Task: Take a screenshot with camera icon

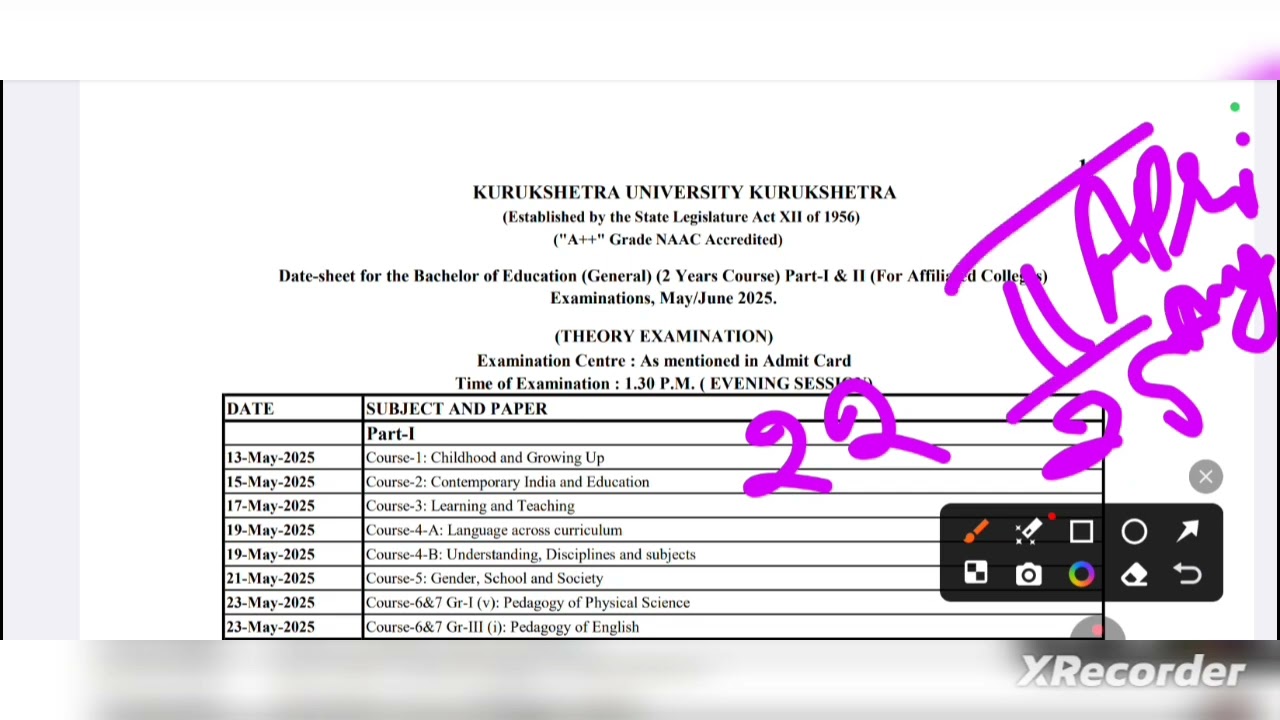Action: coord(1029,574)
